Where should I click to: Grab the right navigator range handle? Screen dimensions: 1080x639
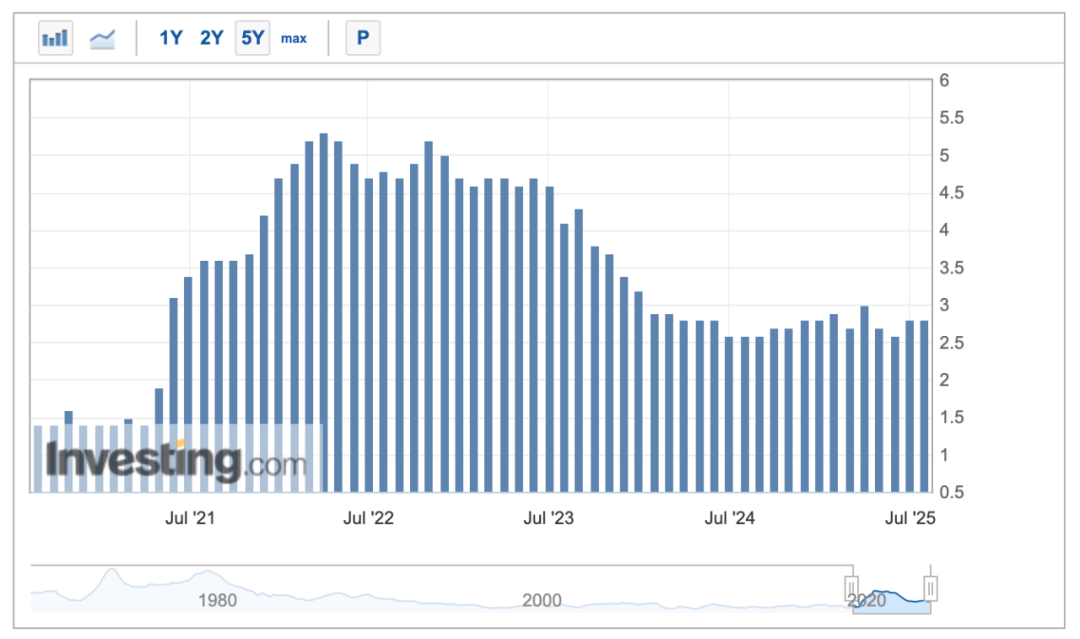[x=930, y=587]
